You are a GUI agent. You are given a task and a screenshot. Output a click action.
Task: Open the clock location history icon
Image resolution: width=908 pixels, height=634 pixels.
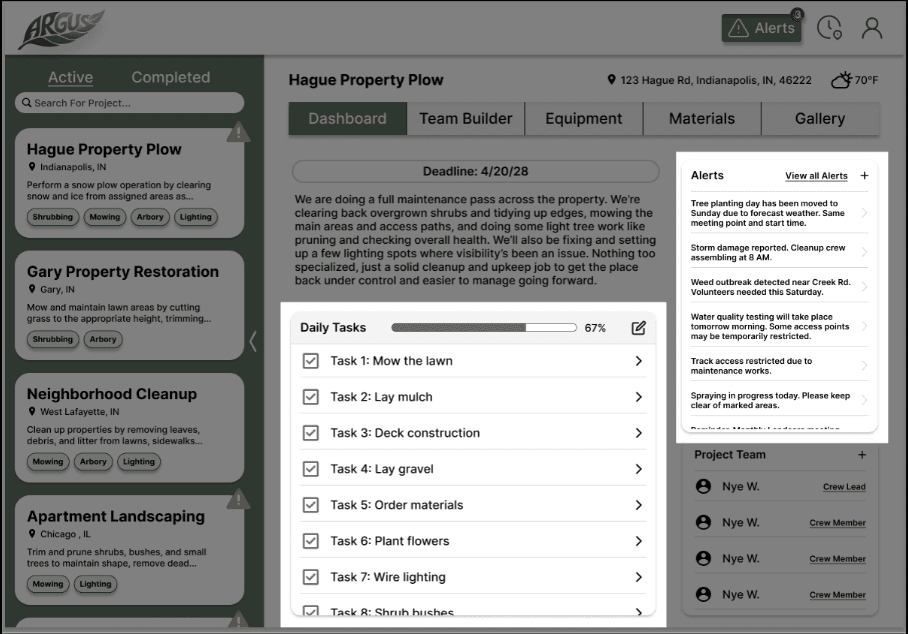click(x=829, y=28)
